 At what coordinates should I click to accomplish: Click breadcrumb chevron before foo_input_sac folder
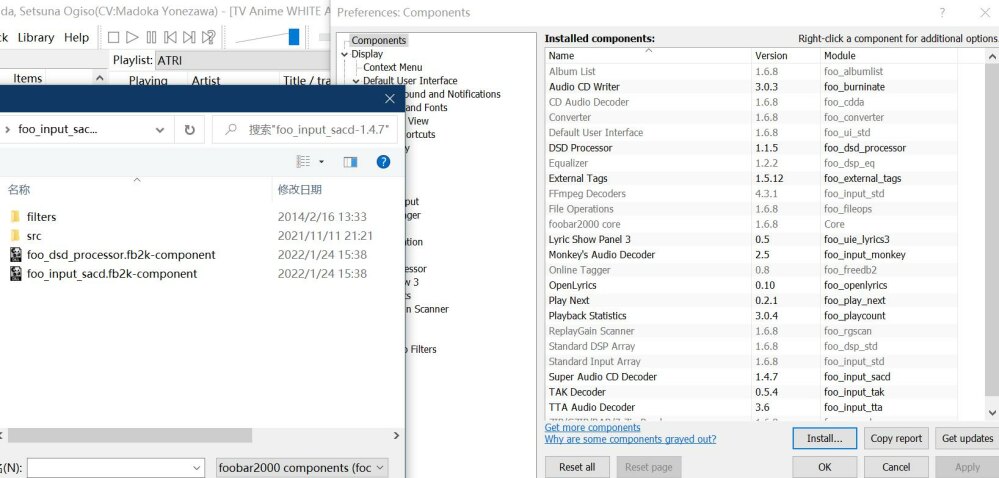8,130
